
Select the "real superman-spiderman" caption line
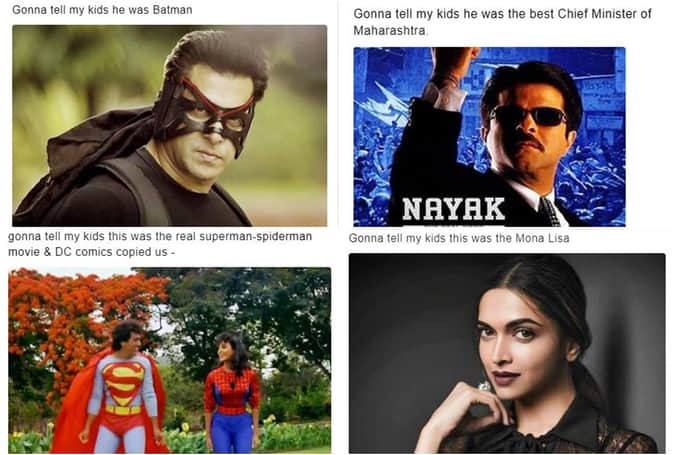tap(160, 236)
